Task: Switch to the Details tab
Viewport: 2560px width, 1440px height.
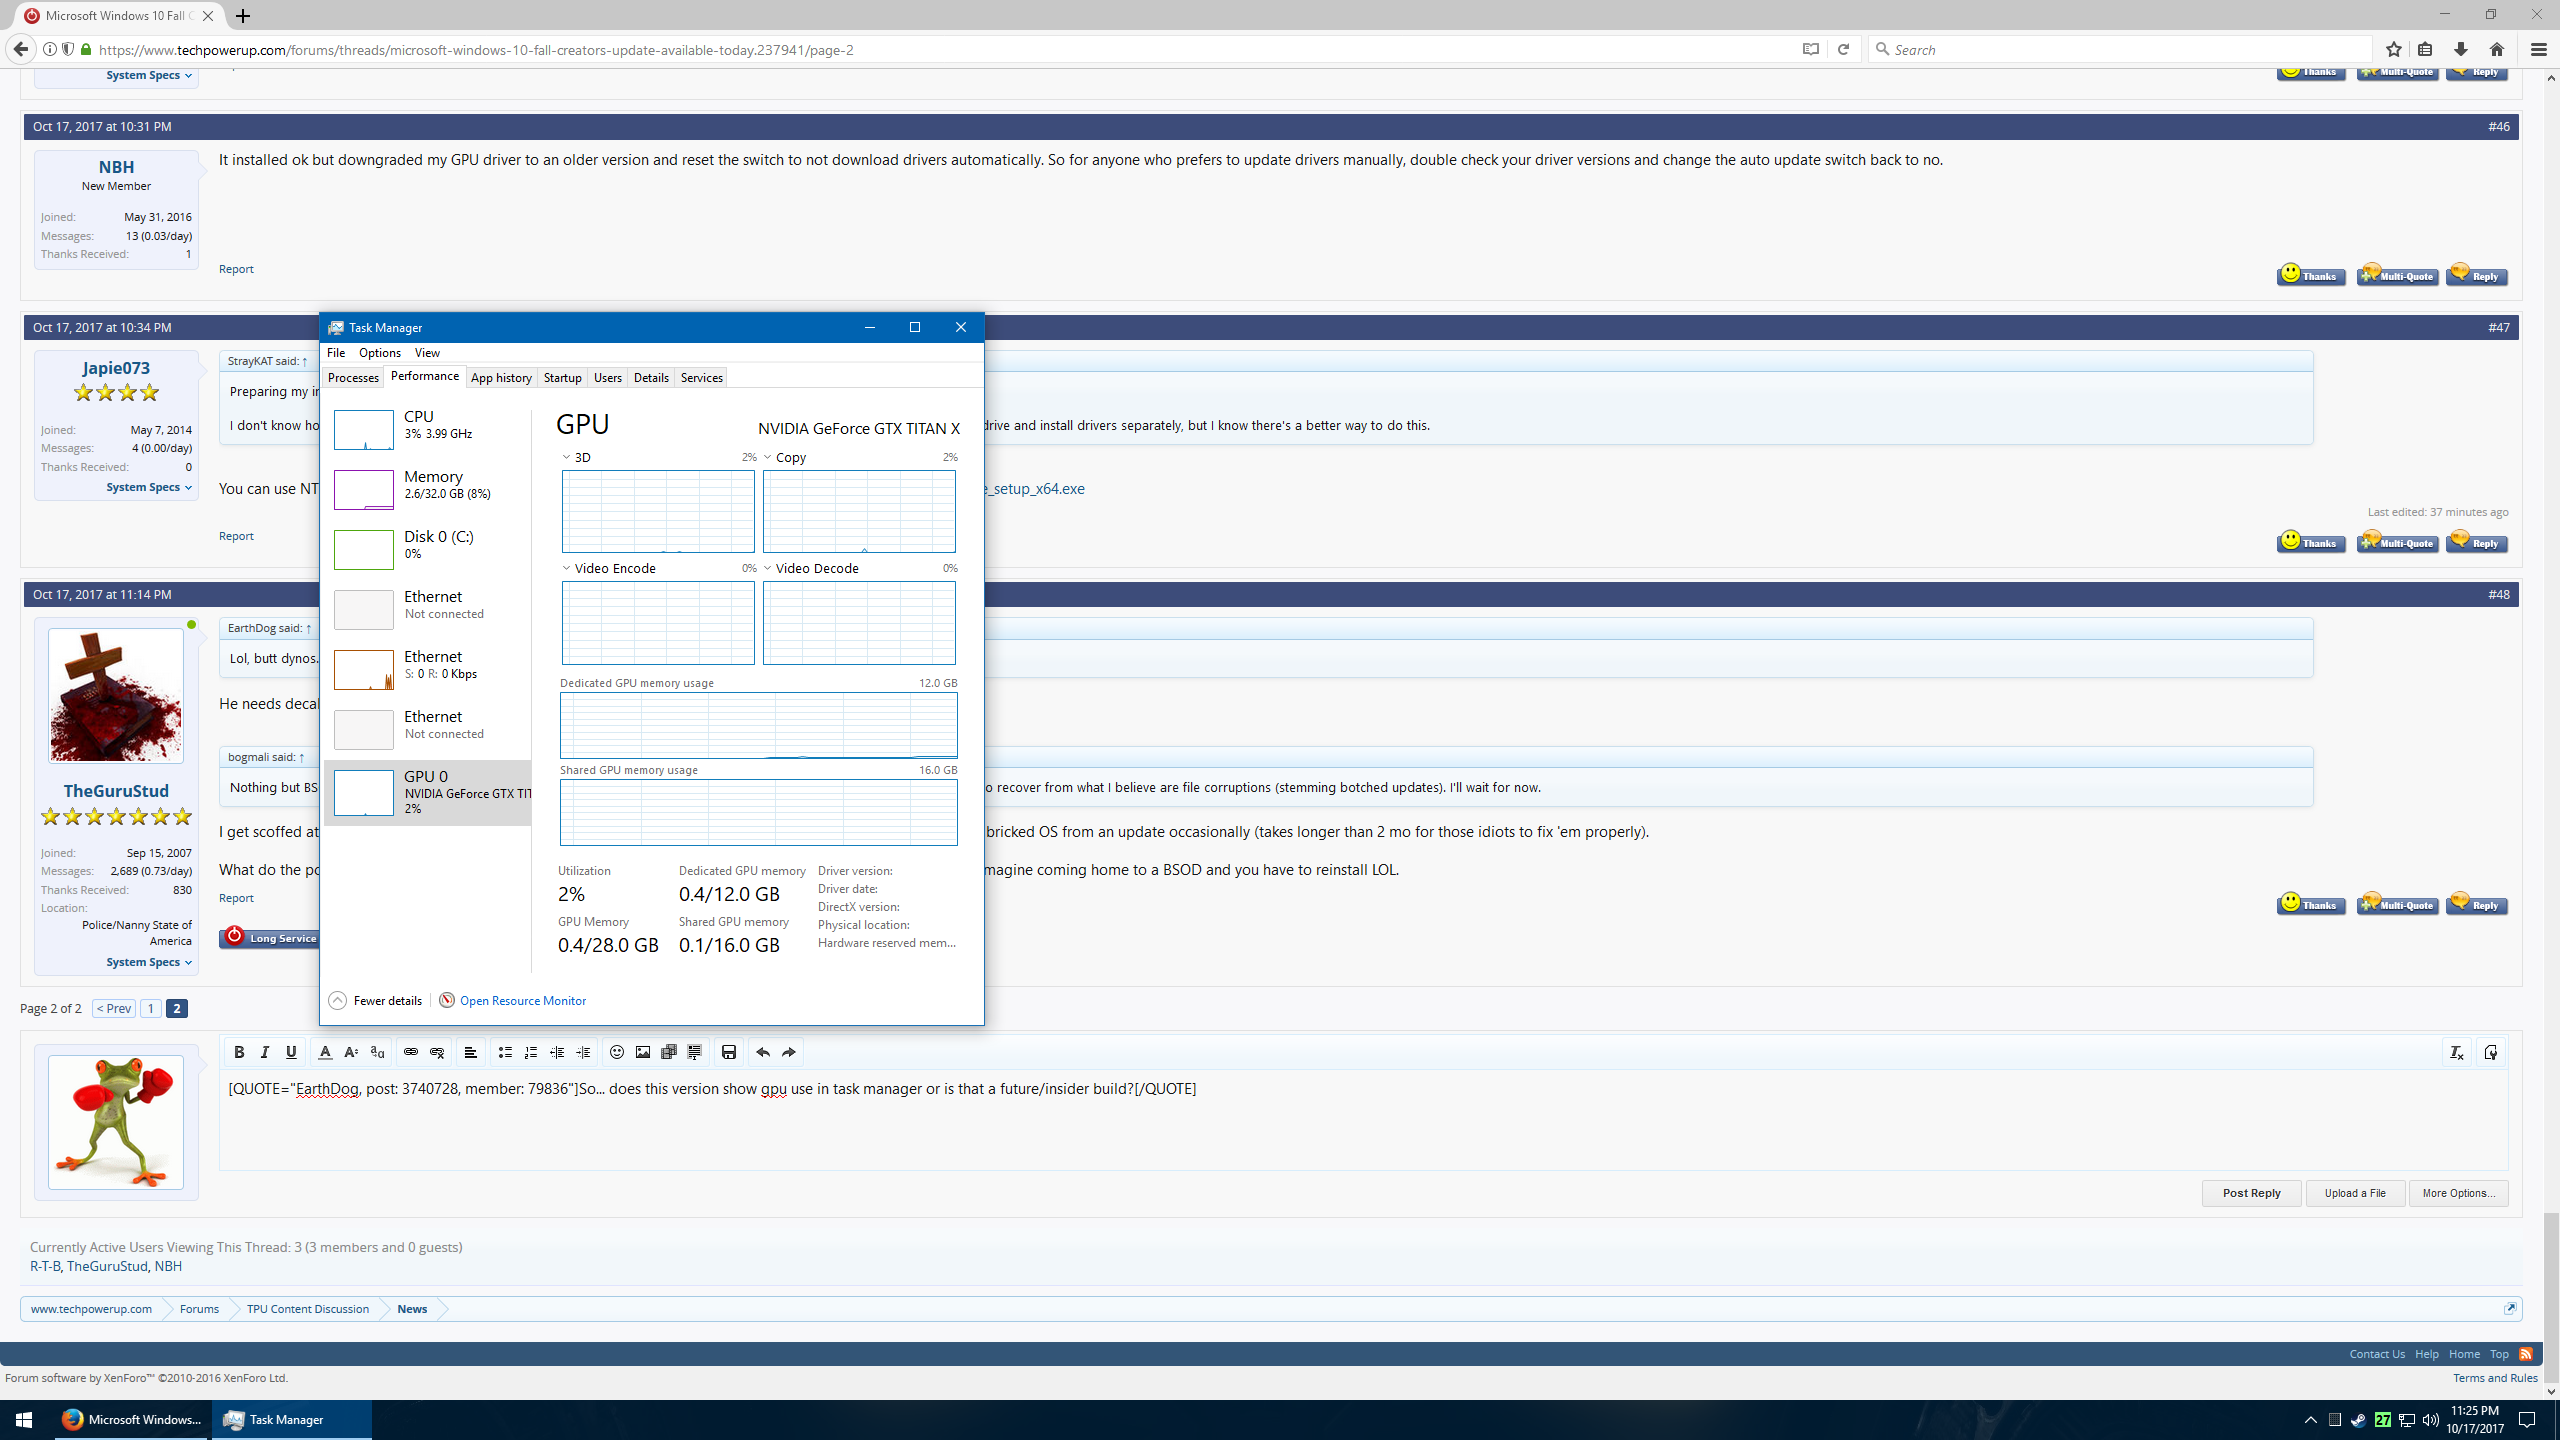Action: (651, 378)
